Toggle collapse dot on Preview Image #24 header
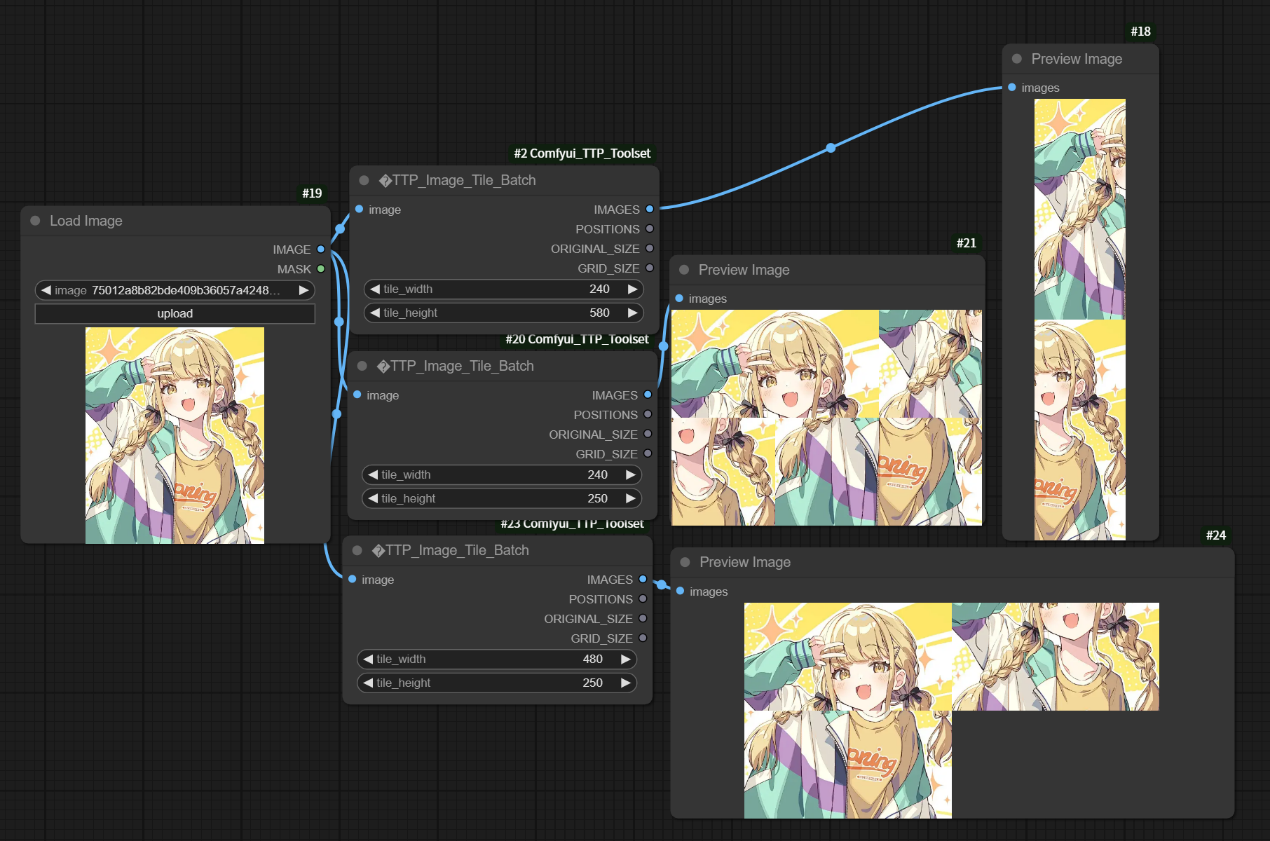 tap(685, 562)
